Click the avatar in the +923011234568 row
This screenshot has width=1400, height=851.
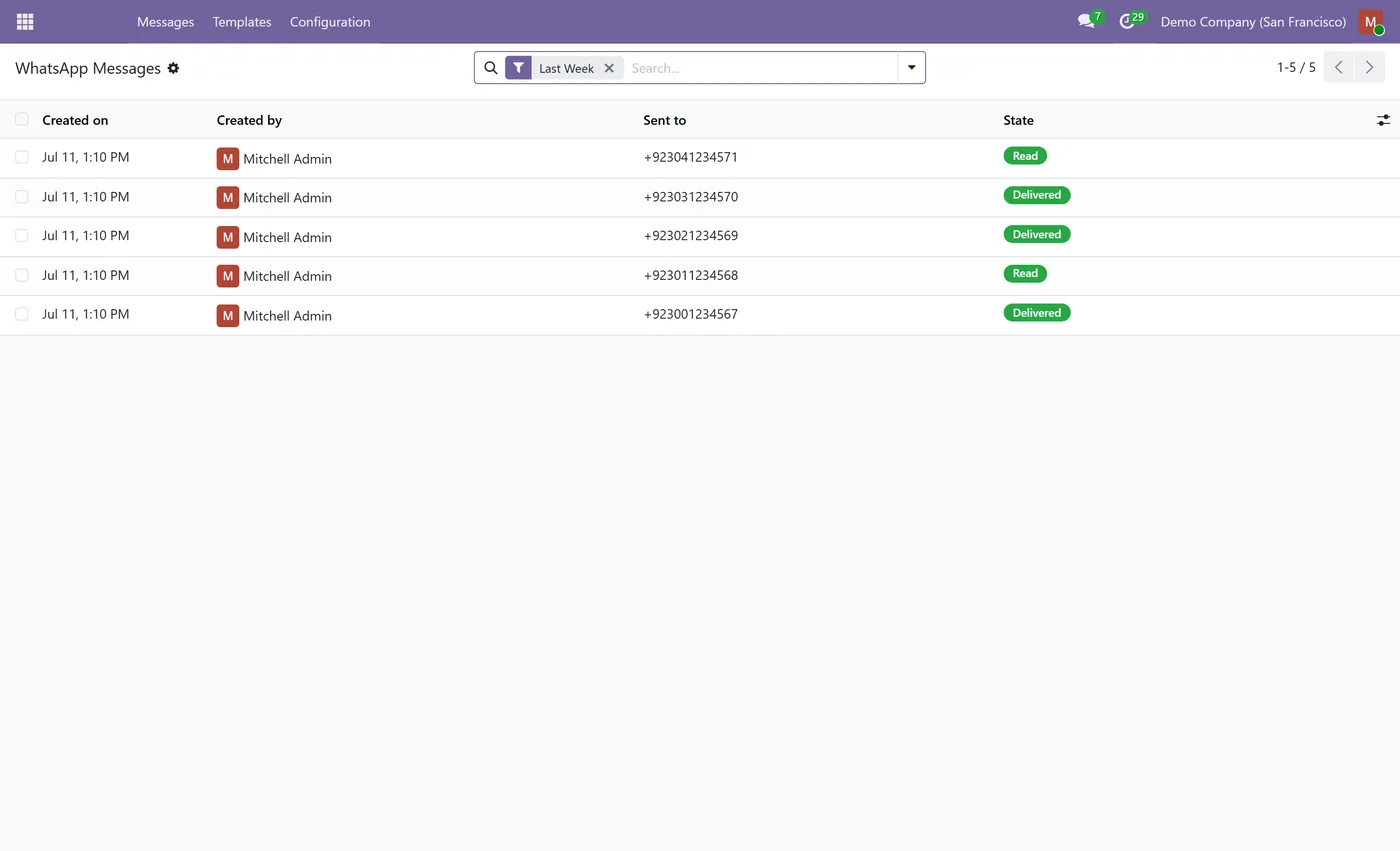[228, 276]
